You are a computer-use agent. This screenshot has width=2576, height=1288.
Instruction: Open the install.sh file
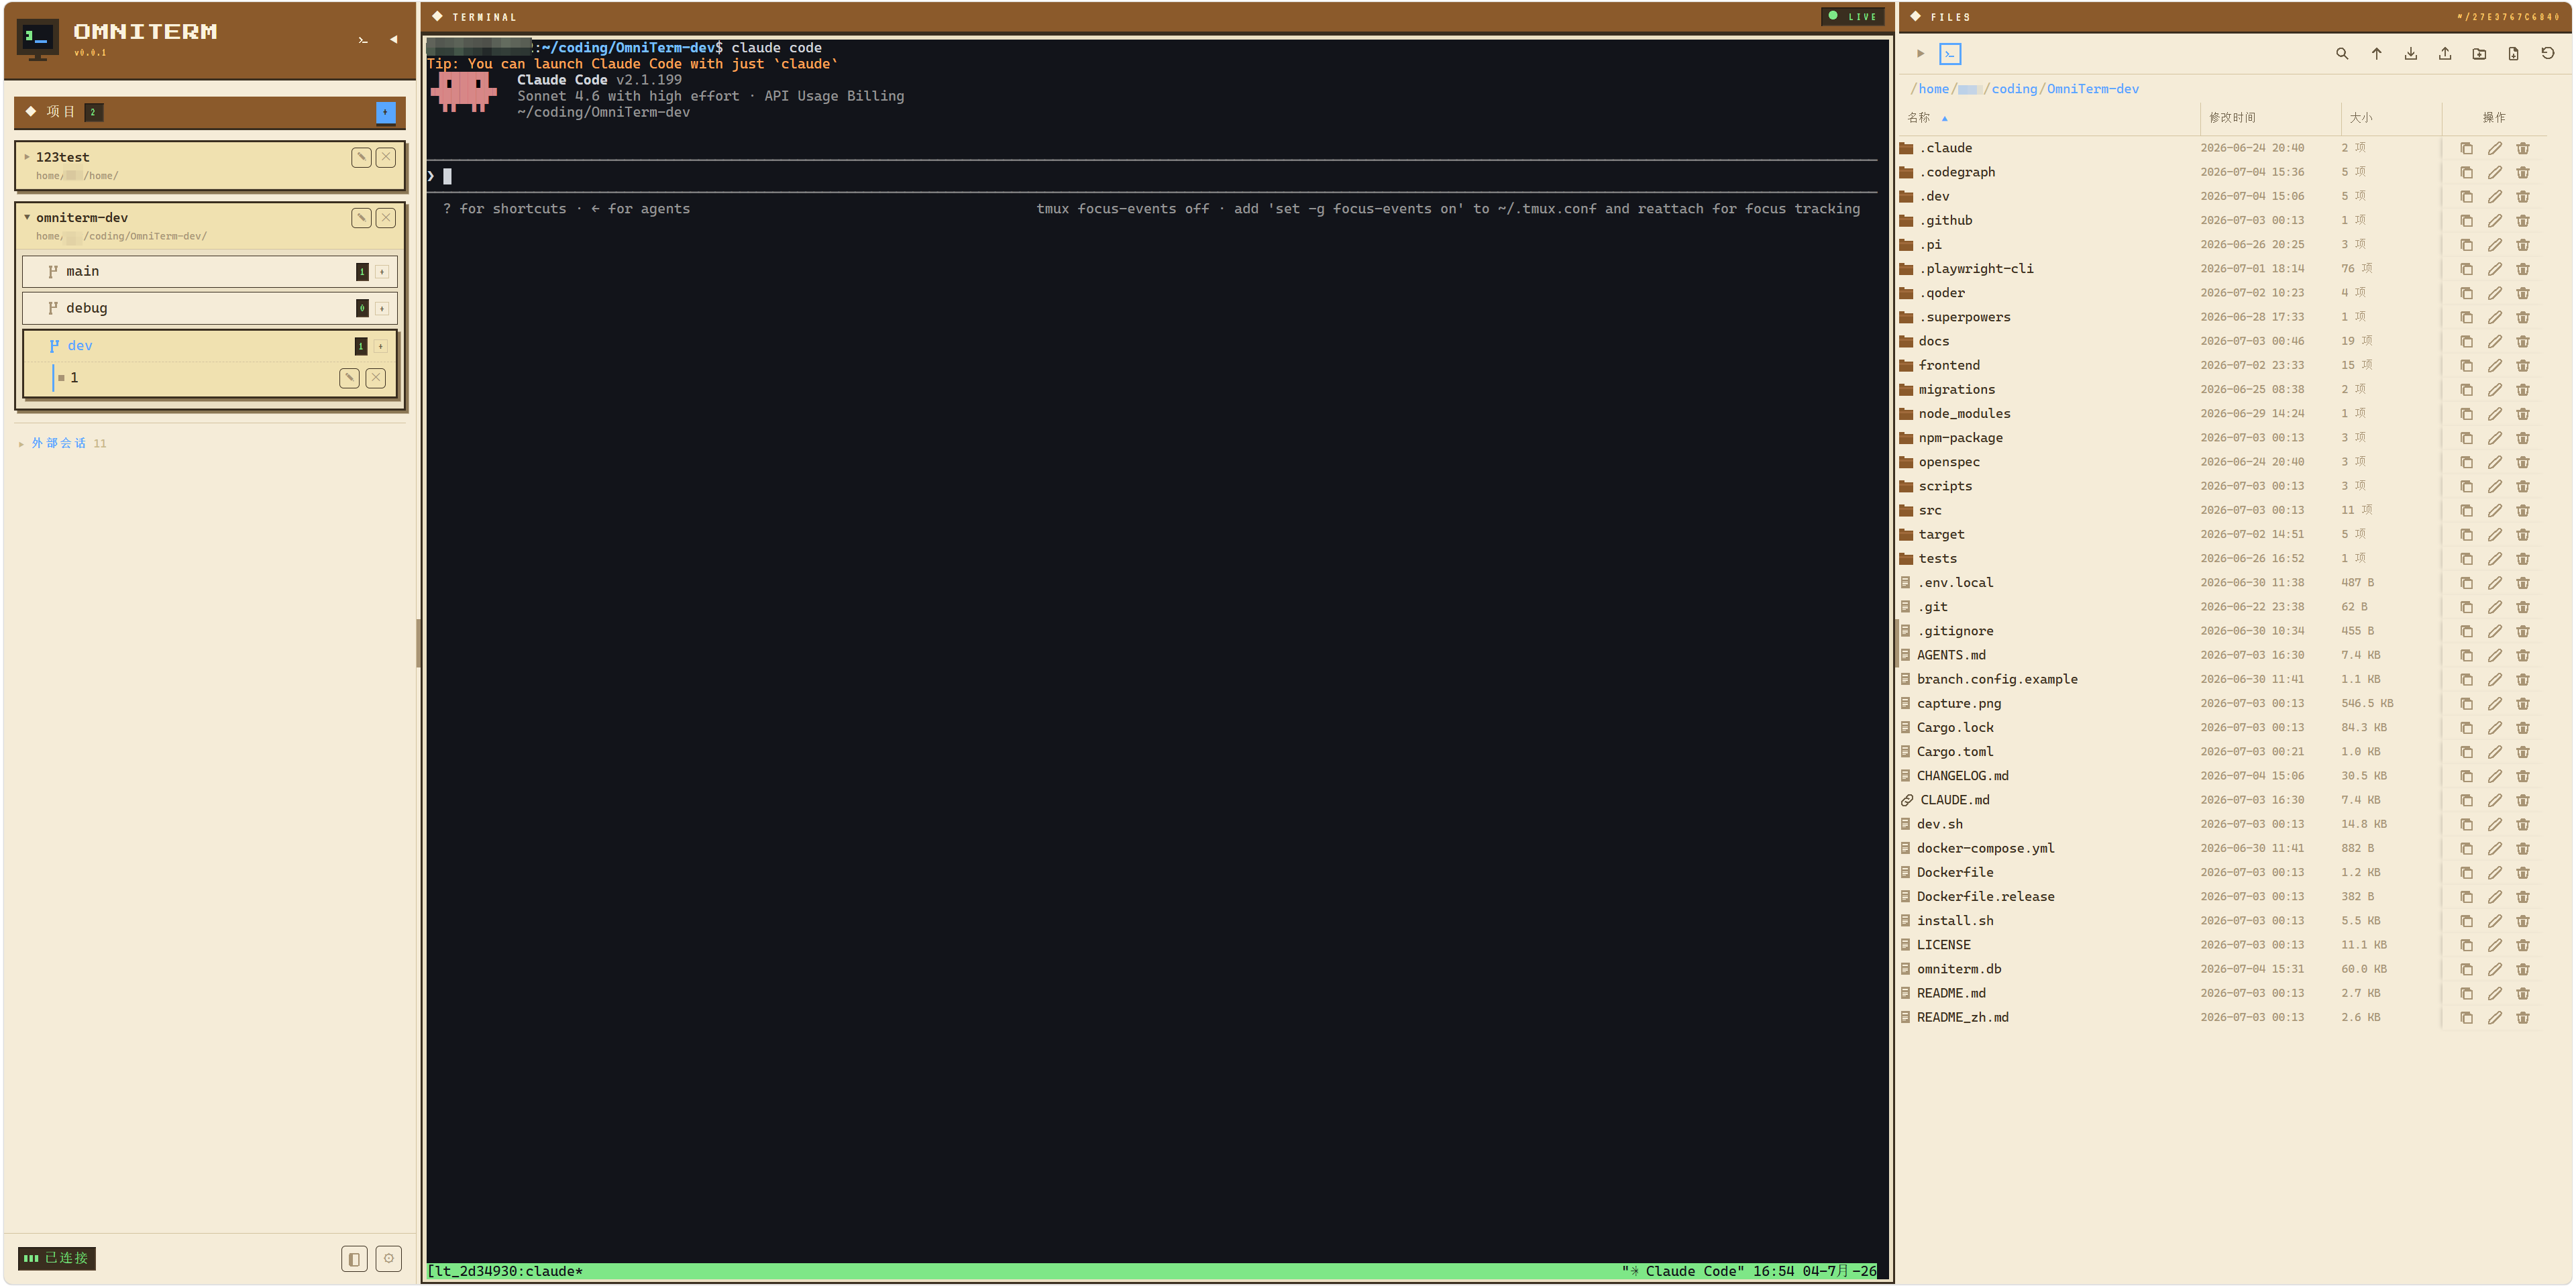click(x=1954, y=922)
